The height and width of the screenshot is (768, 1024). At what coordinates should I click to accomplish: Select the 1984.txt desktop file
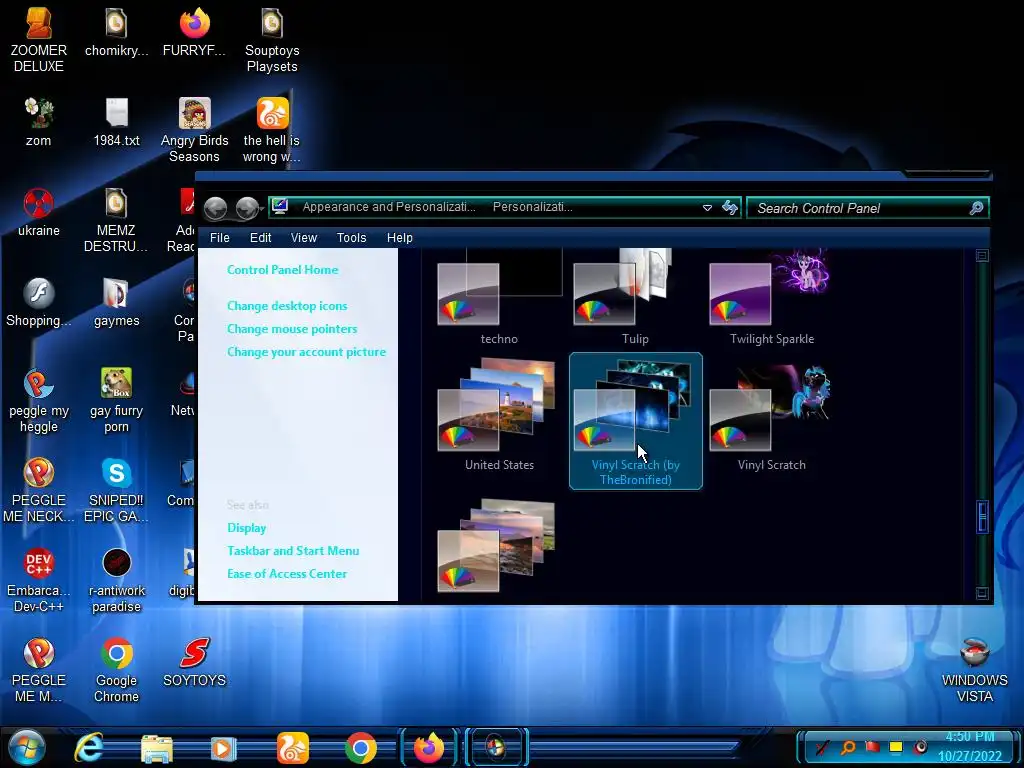point(116,122)
